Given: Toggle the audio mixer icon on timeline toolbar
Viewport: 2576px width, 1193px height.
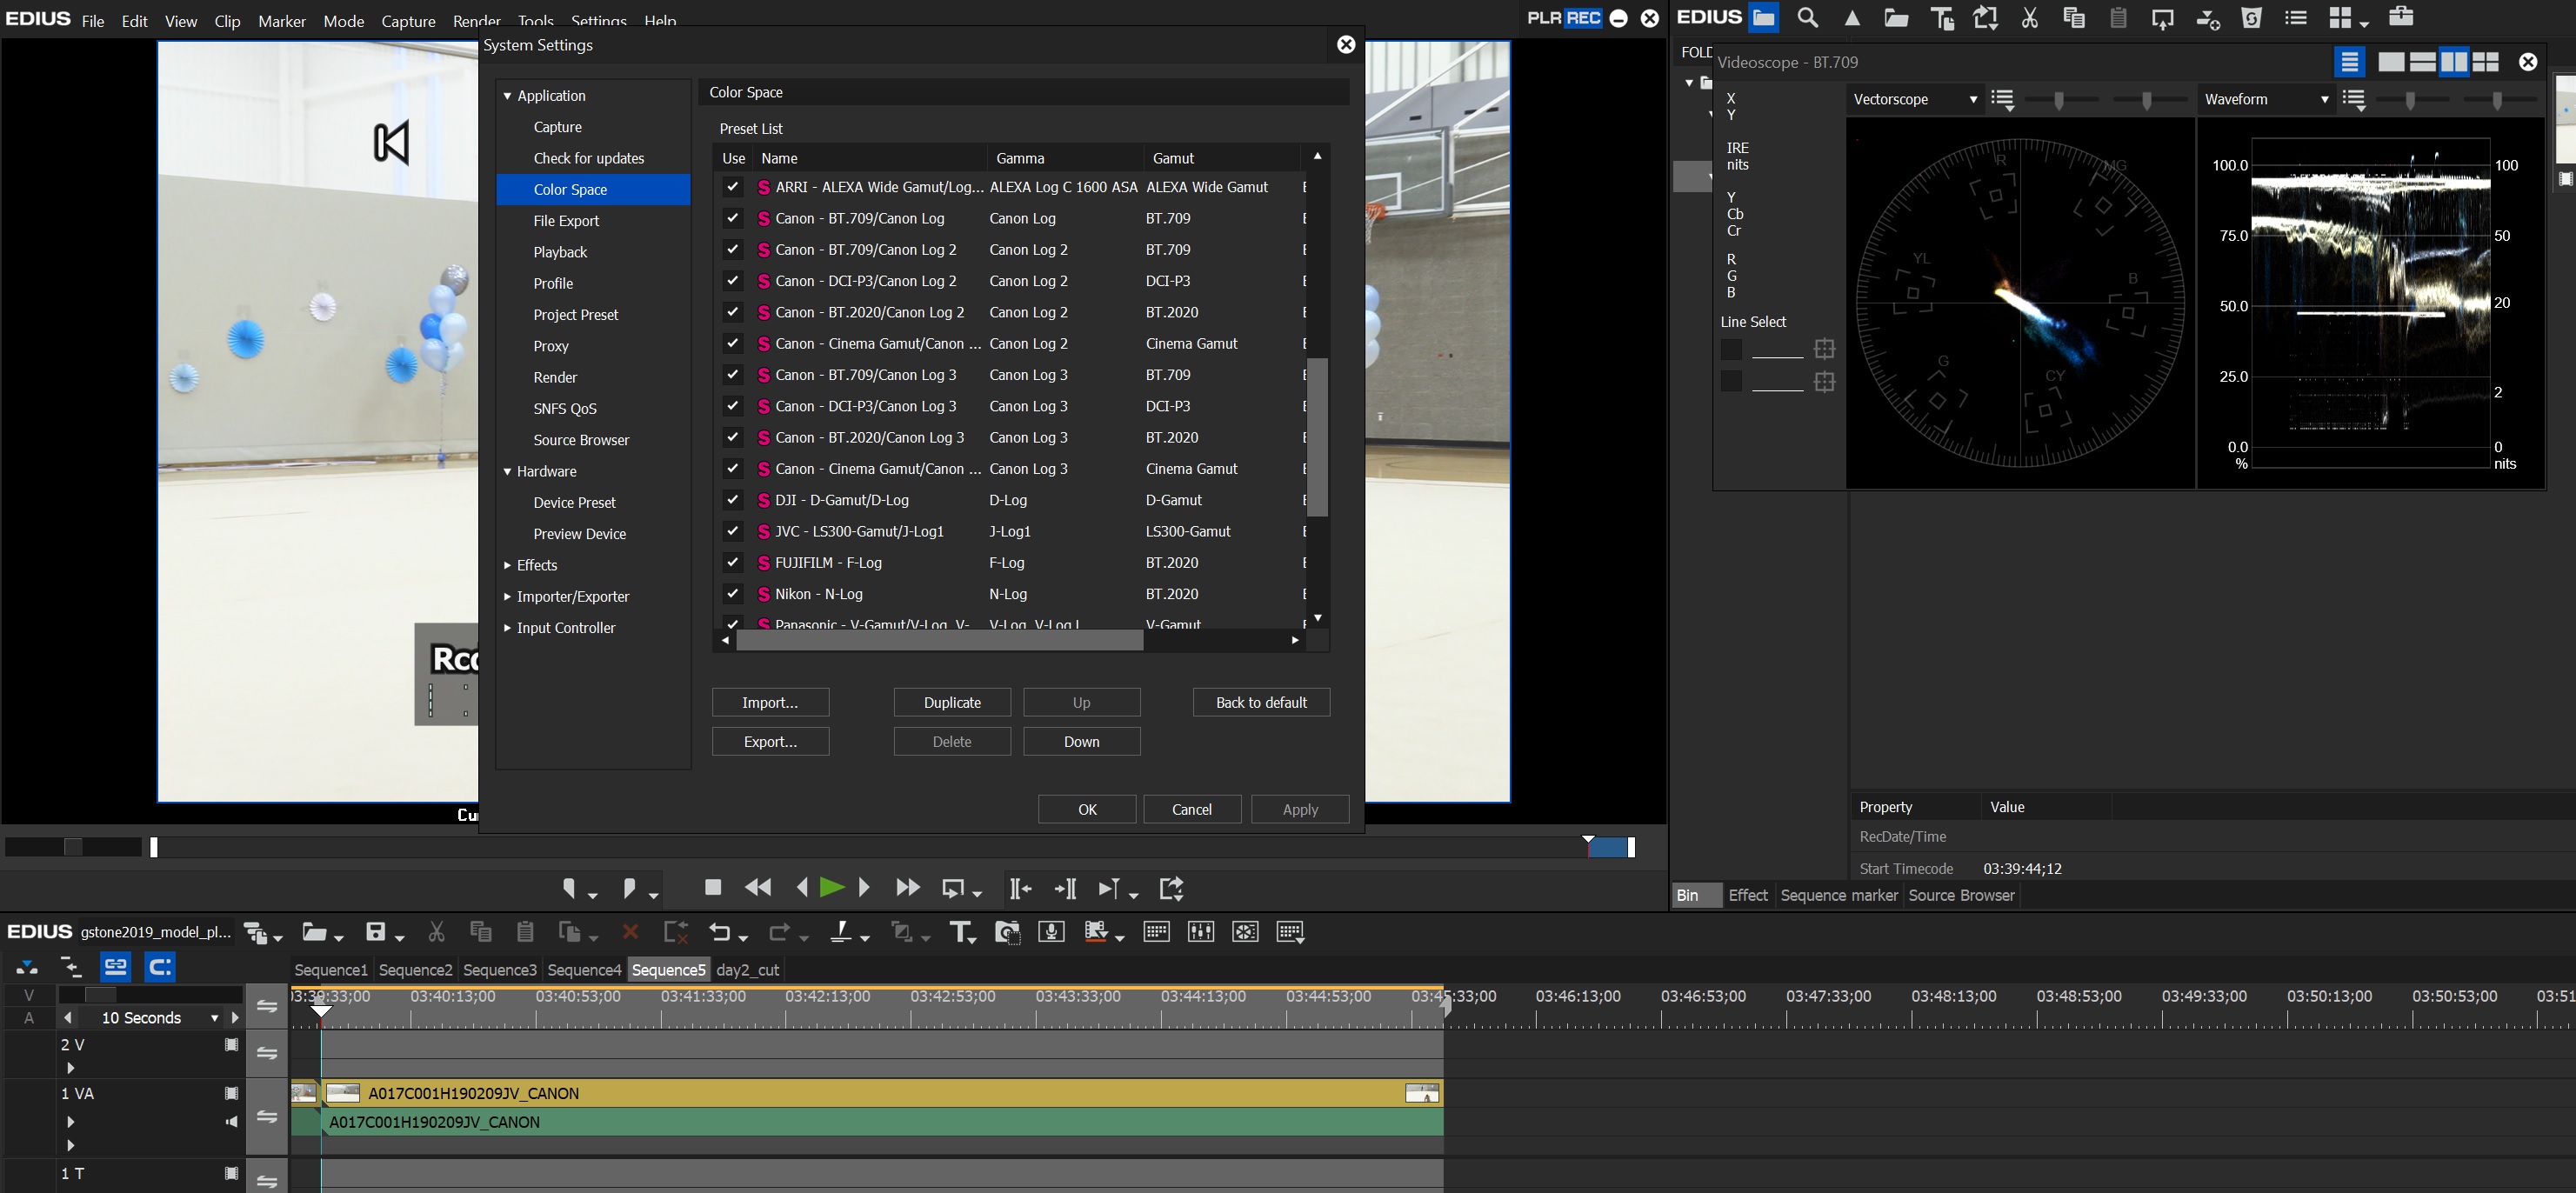Looking at the screenshot, I should tap(1200, 933).
